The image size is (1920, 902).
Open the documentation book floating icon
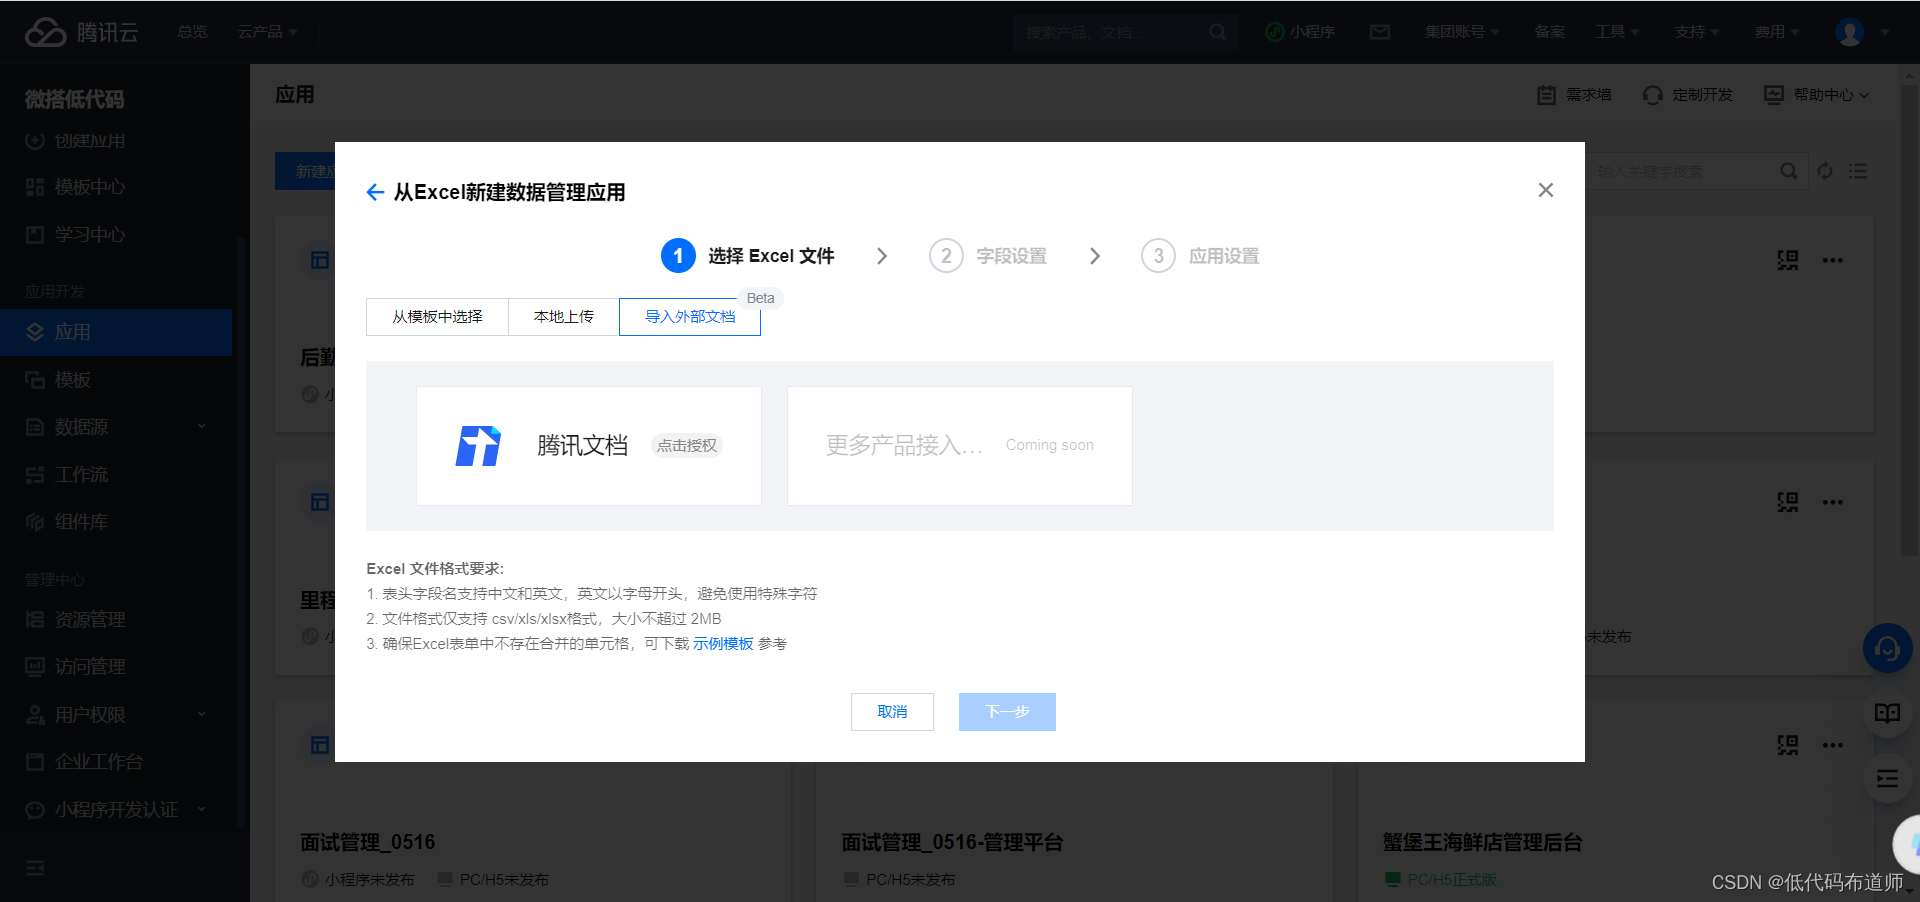[x=1887, y=713]
